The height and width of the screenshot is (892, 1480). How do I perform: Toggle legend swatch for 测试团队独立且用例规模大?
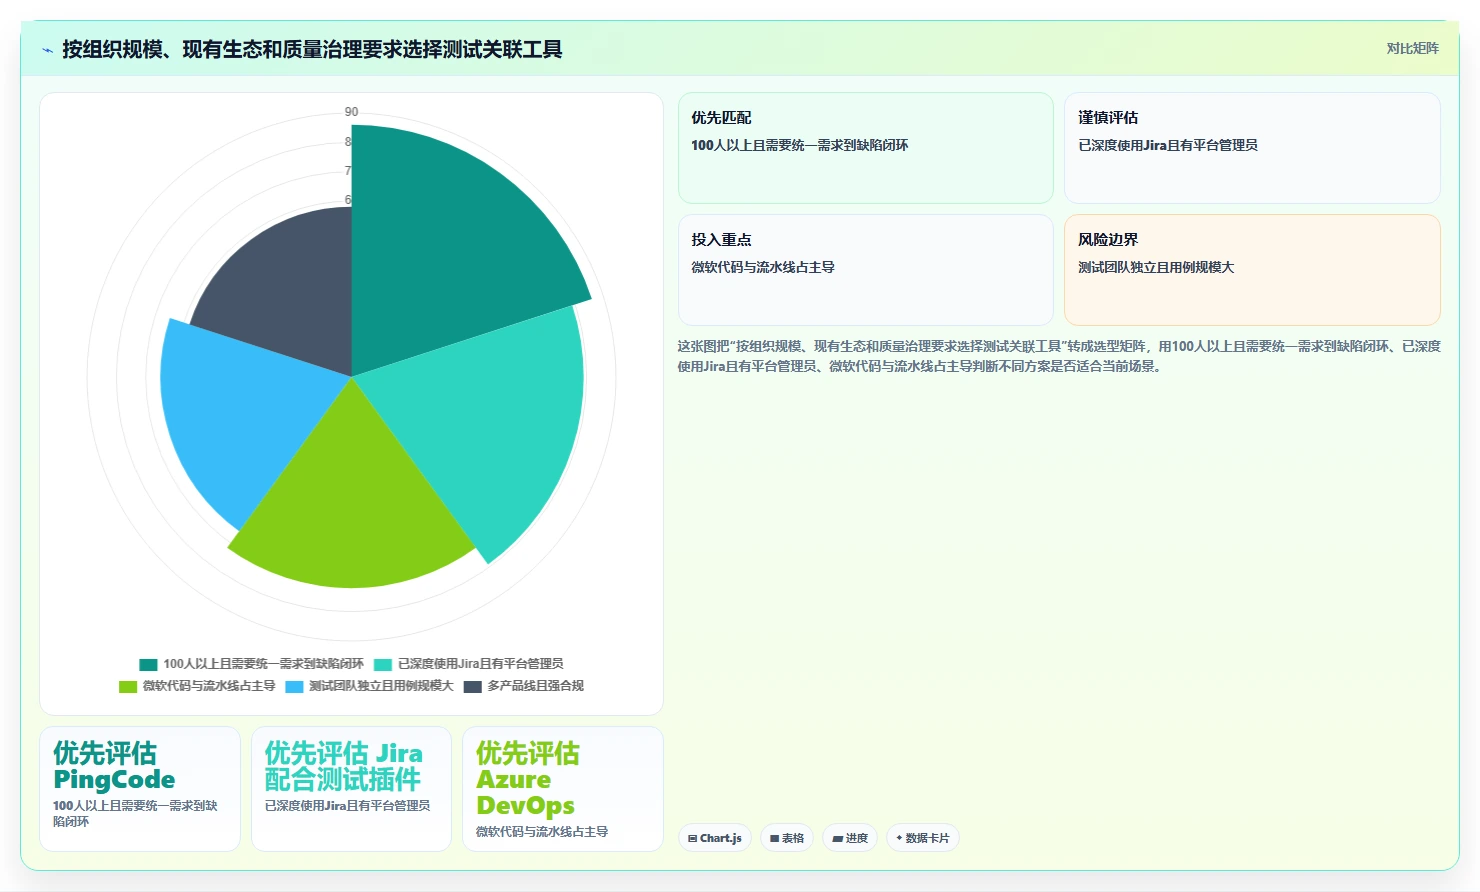pyautogui.click(x=294, y=686)
